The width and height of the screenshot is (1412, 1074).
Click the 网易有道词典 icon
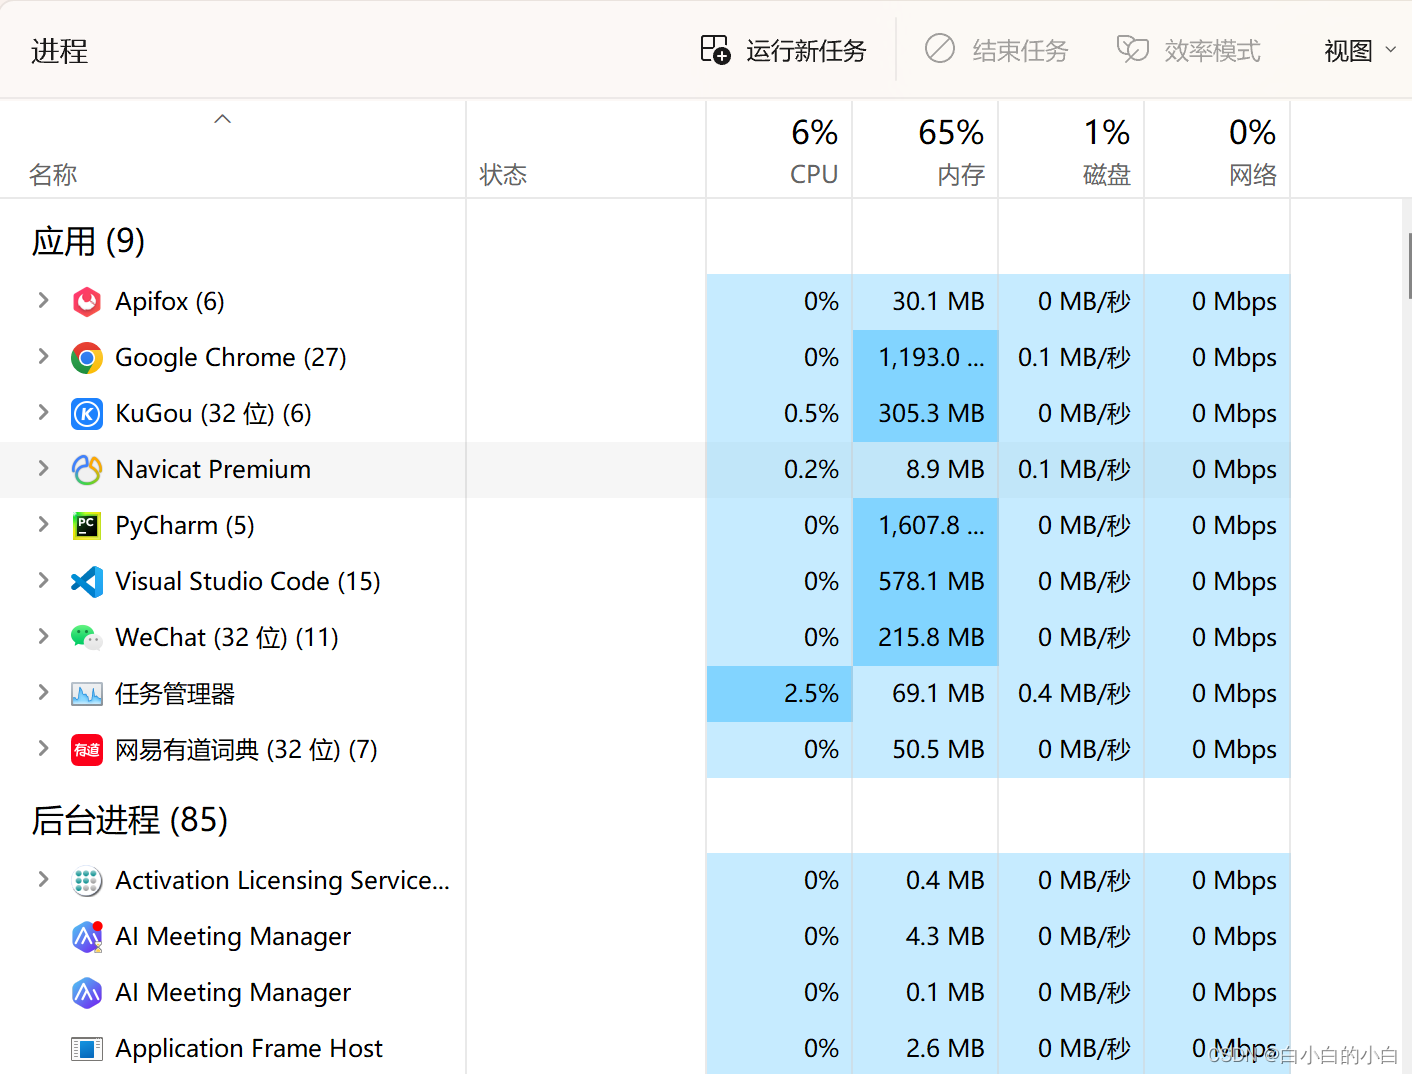click(x=87, y=750)
